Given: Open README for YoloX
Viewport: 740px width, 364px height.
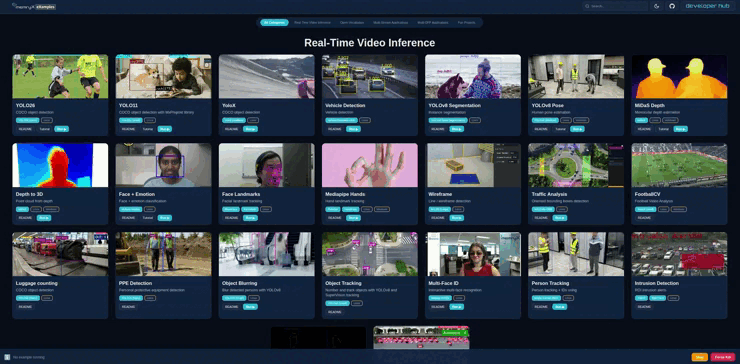Looking at the screenshot, I should [x=232, y=129].
